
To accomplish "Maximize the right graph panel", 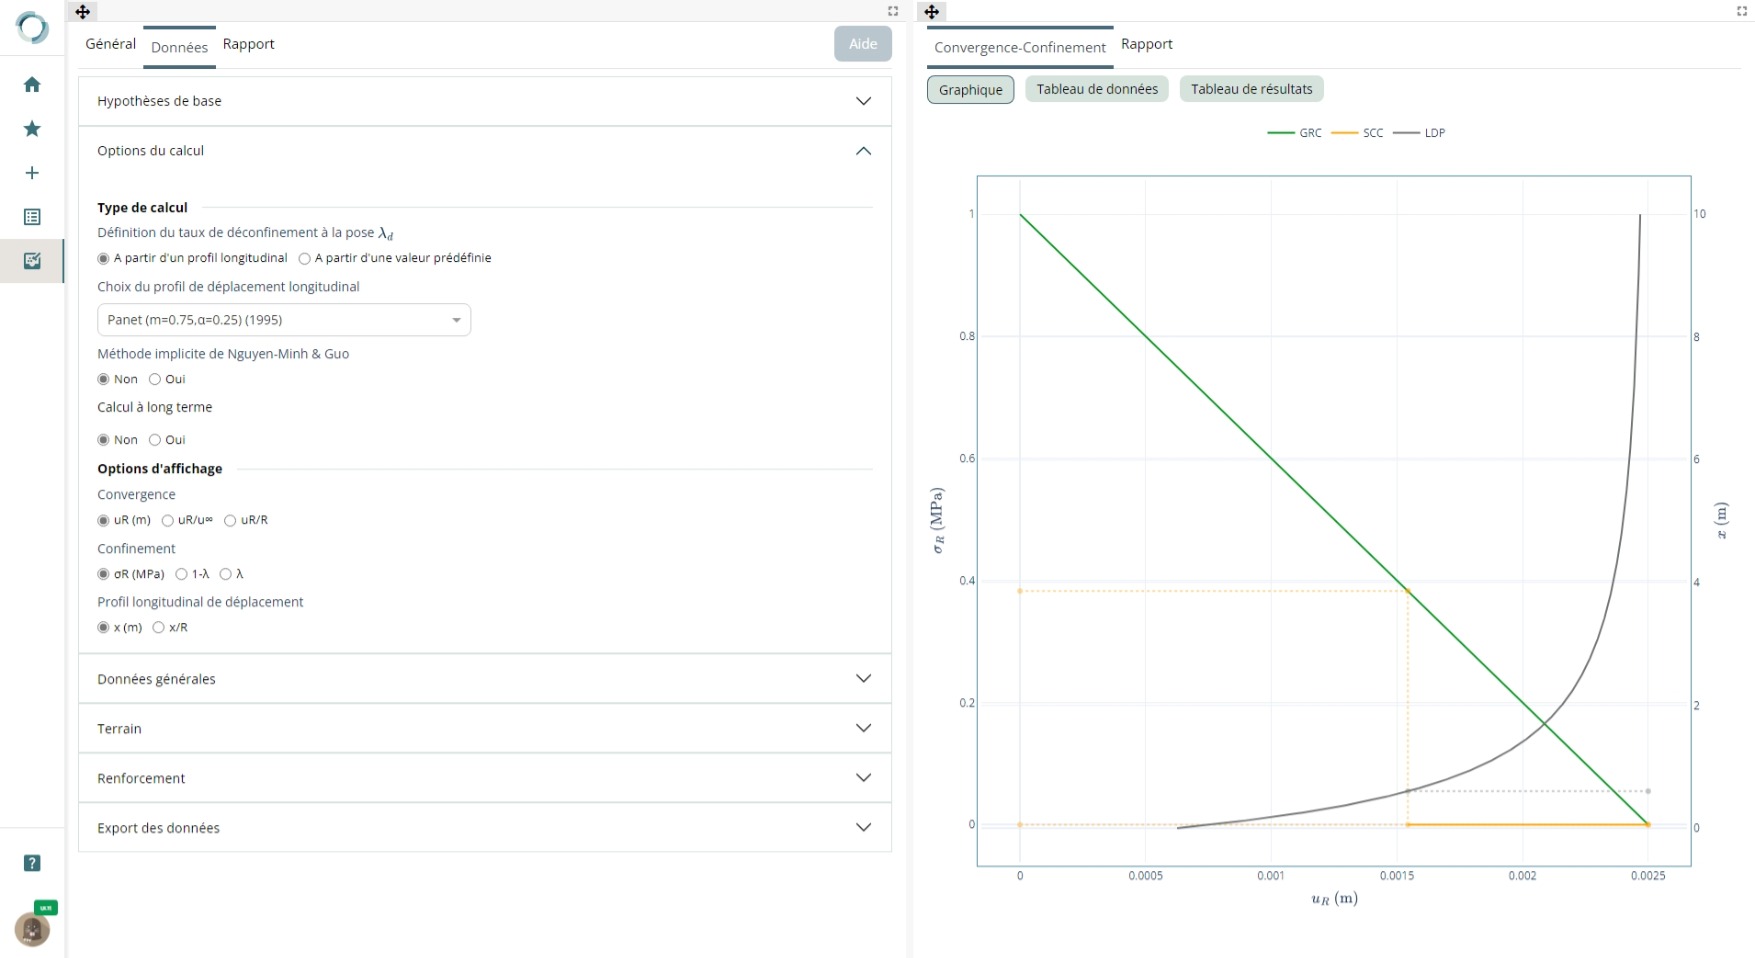I will 1741,12.
